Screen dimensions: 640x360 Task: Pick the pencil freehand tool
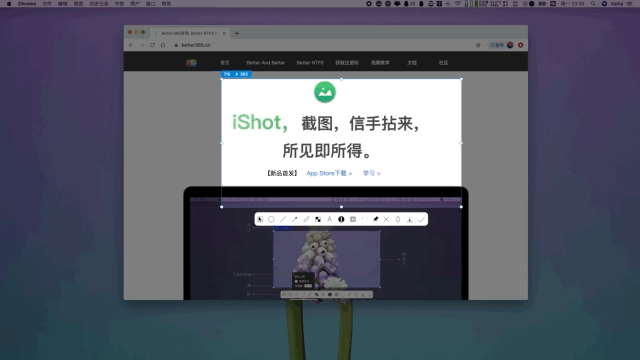[x=306, y=219]
